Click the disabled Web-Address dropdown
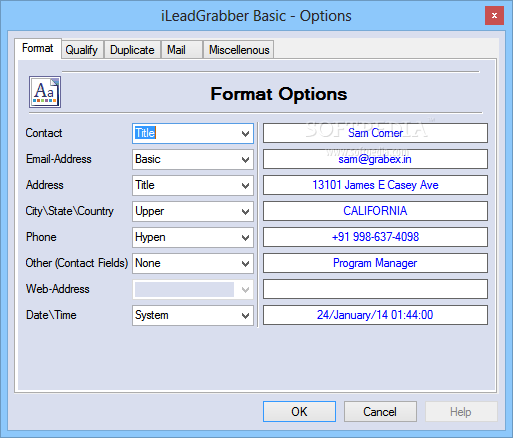Viewport: 513px width, 438px height. [x=193, y=289]
